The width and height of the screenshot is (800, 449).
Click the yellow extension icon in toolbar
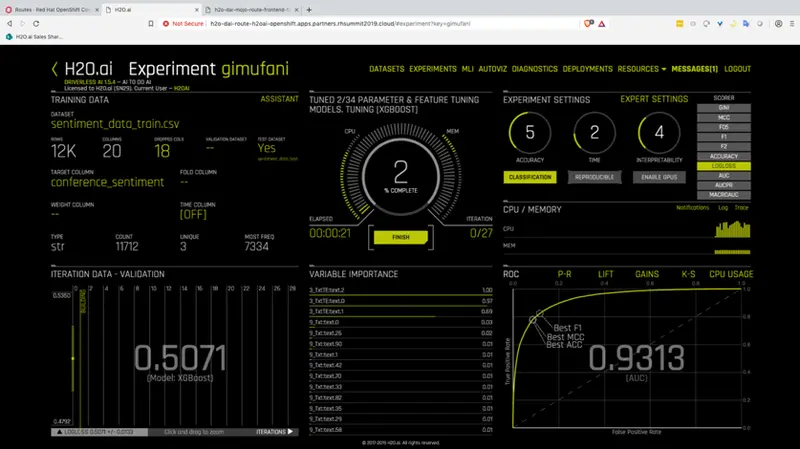pos(680,23)
